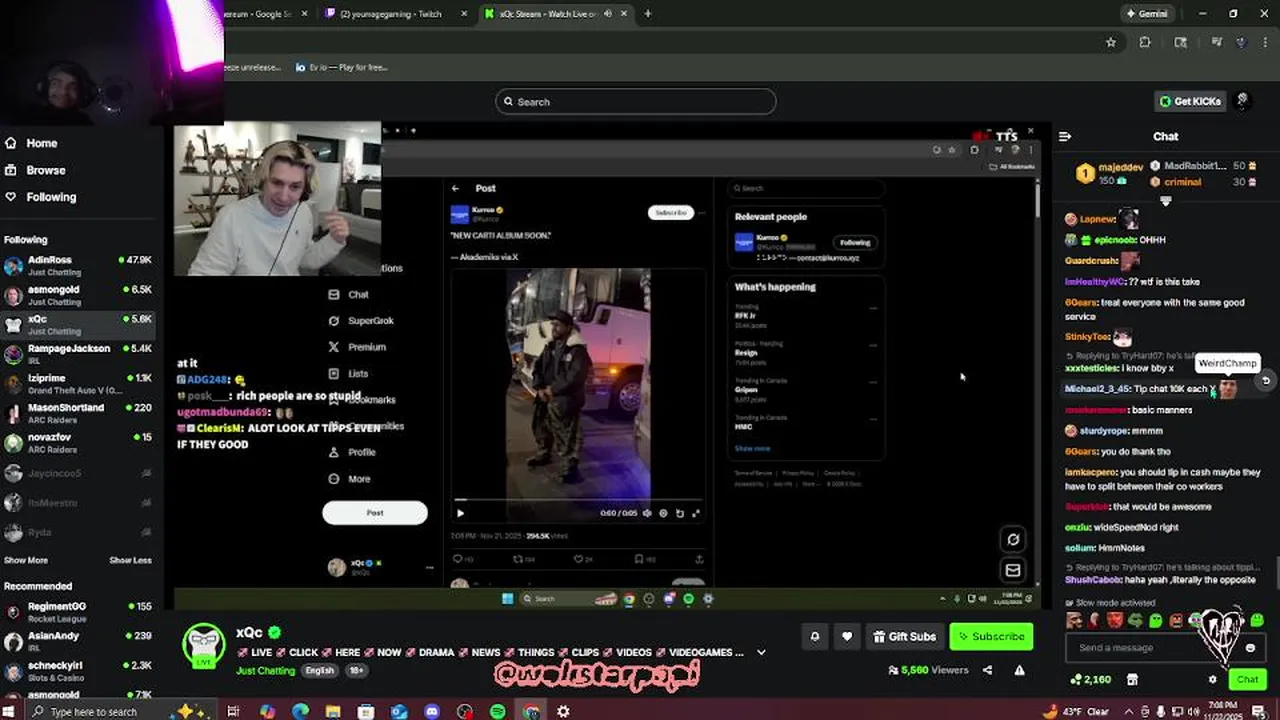
Task: Open xQc channel avatar with LIVE badge
Action: (x=204, y=646)
